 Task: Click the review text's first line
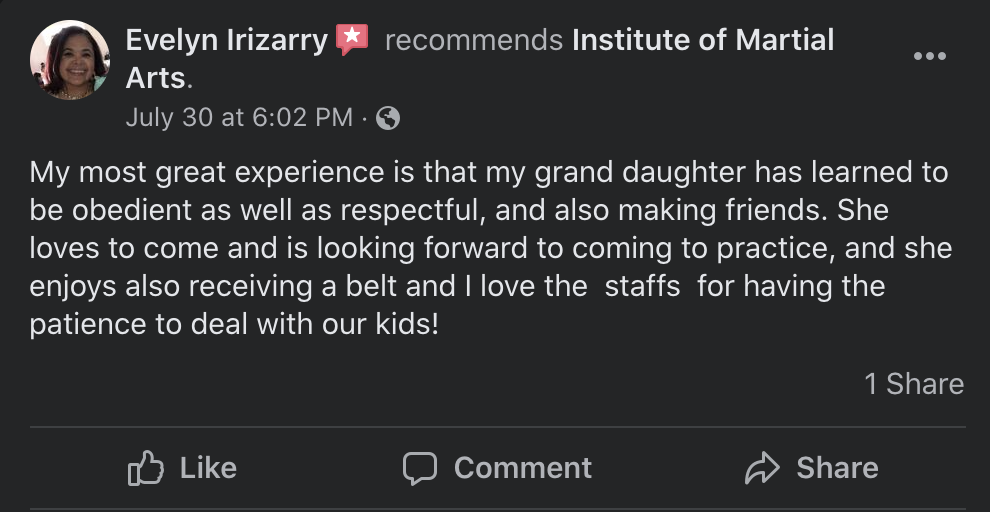[488, 172]
